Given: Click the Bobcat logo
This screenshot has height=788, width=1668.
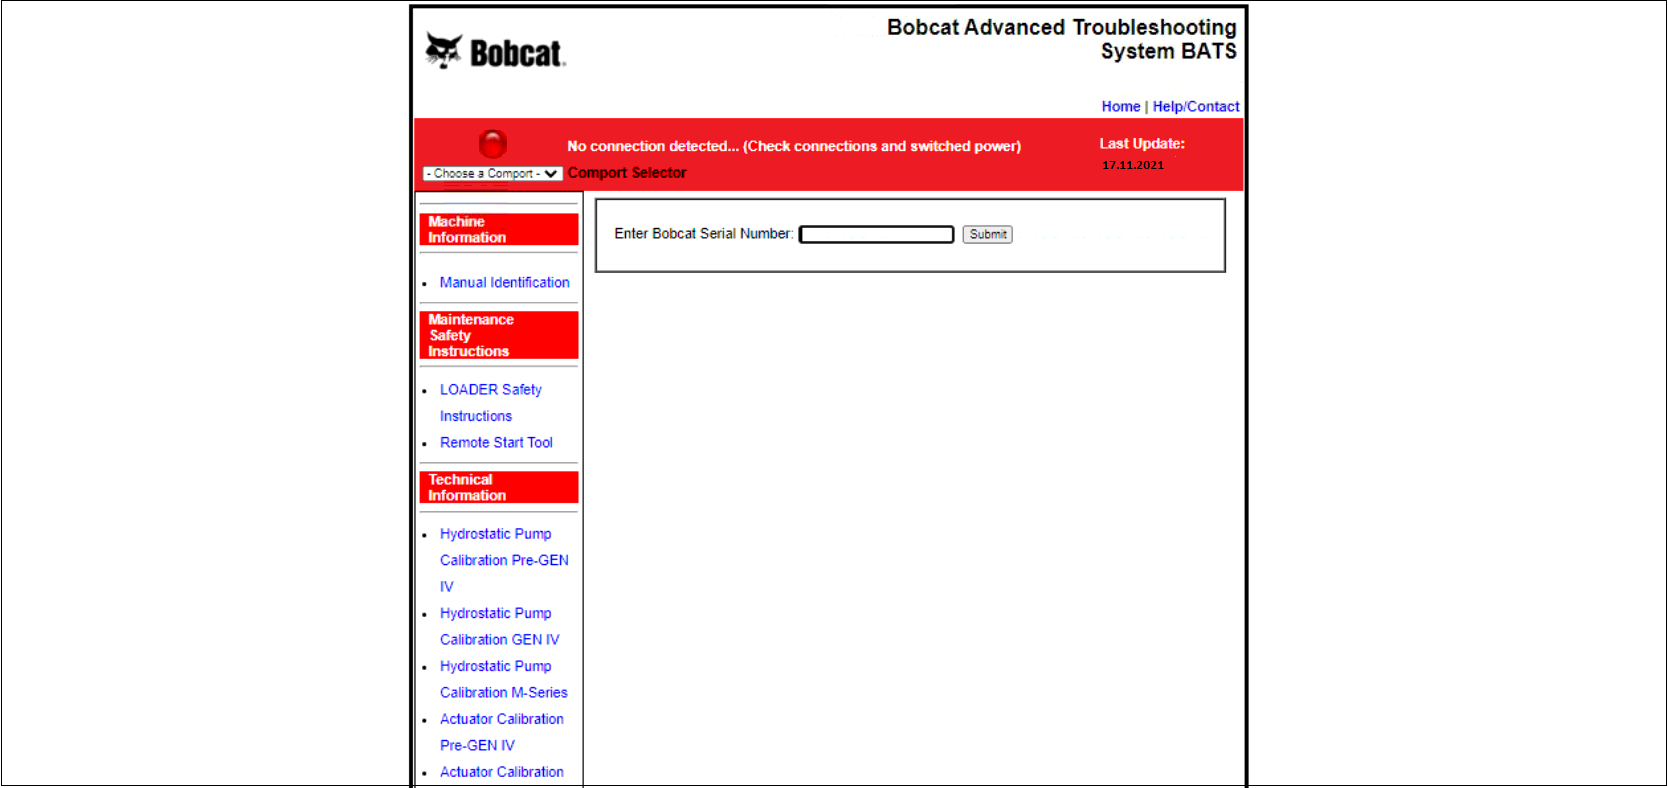Looking at the screenshot, I should coord(495,51).
